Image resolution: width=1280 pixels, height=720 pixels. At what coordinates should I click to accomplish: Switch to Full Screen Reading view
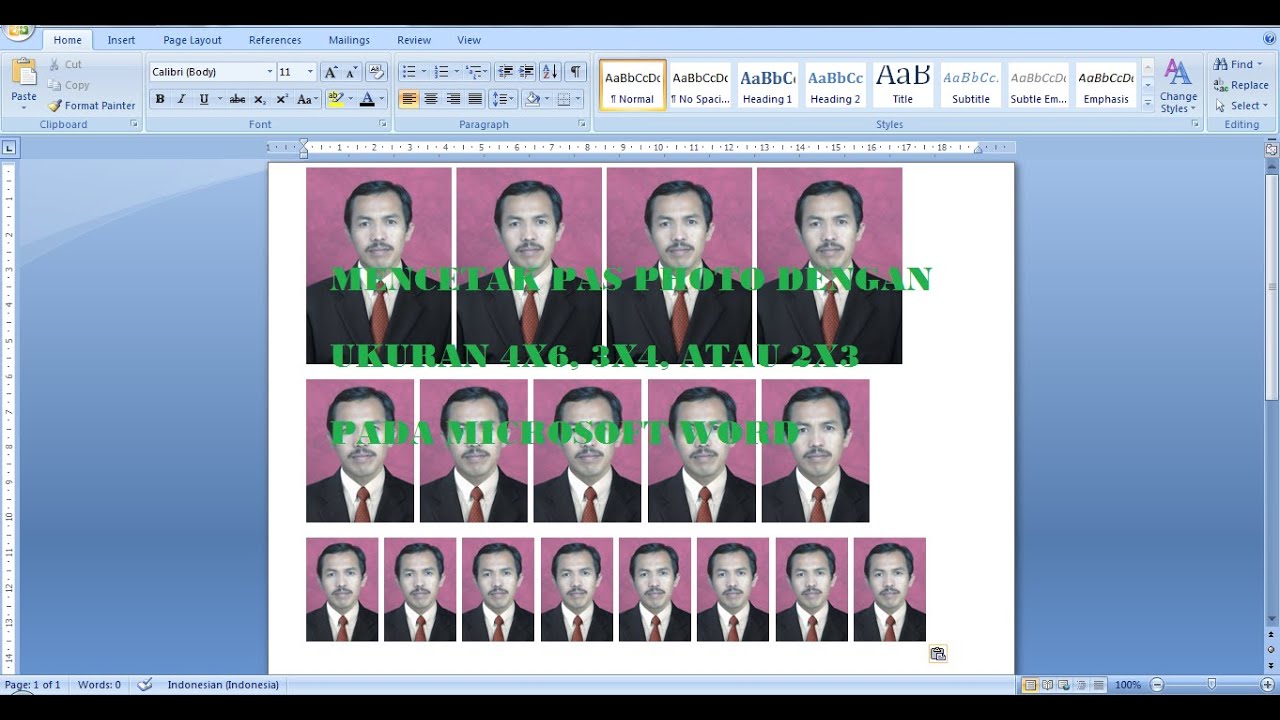pyautogui.click(x=1047, y=685)
